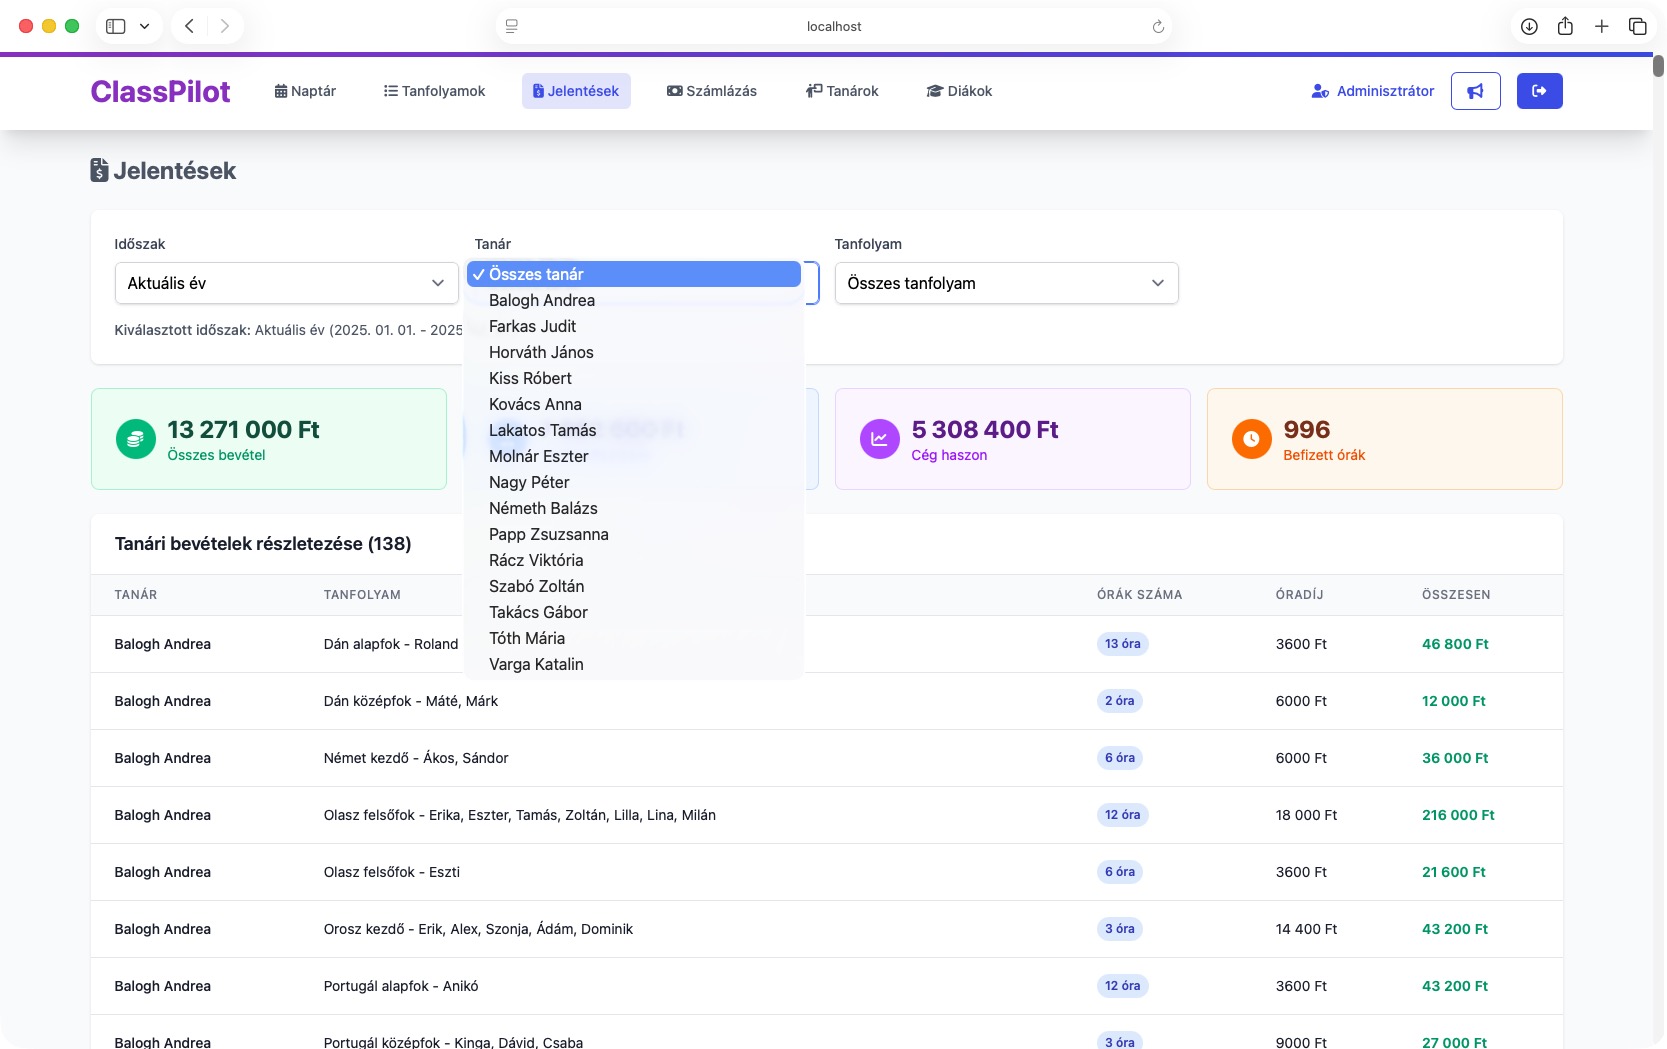This screenshot has height=1049, width=1667.
Task: Click the blue logout icon button
Action: [1539, 91]
